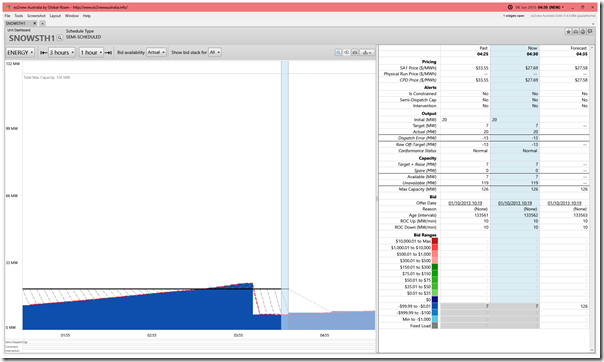
Task: Open the Past offer date 01/10/2013 link
Action: pos(465,203)
